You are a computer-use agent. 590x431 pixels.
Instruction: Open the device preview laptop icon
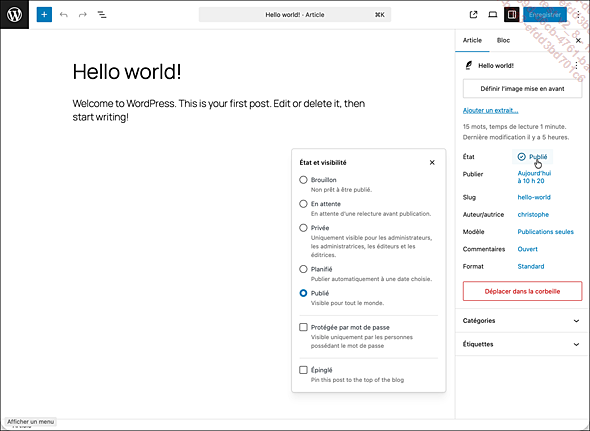[x=493, y=15]
